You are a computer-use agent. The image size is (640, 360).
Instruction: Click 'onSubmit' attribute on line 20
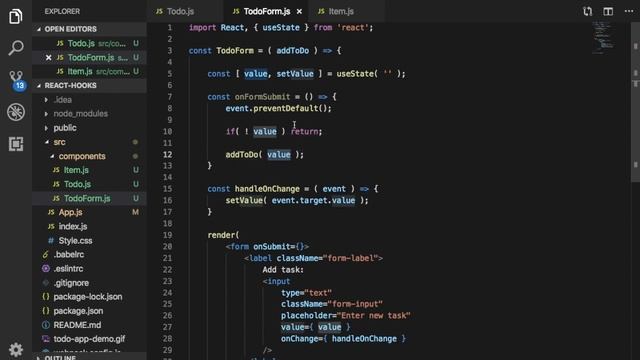(x=272, y=247)
